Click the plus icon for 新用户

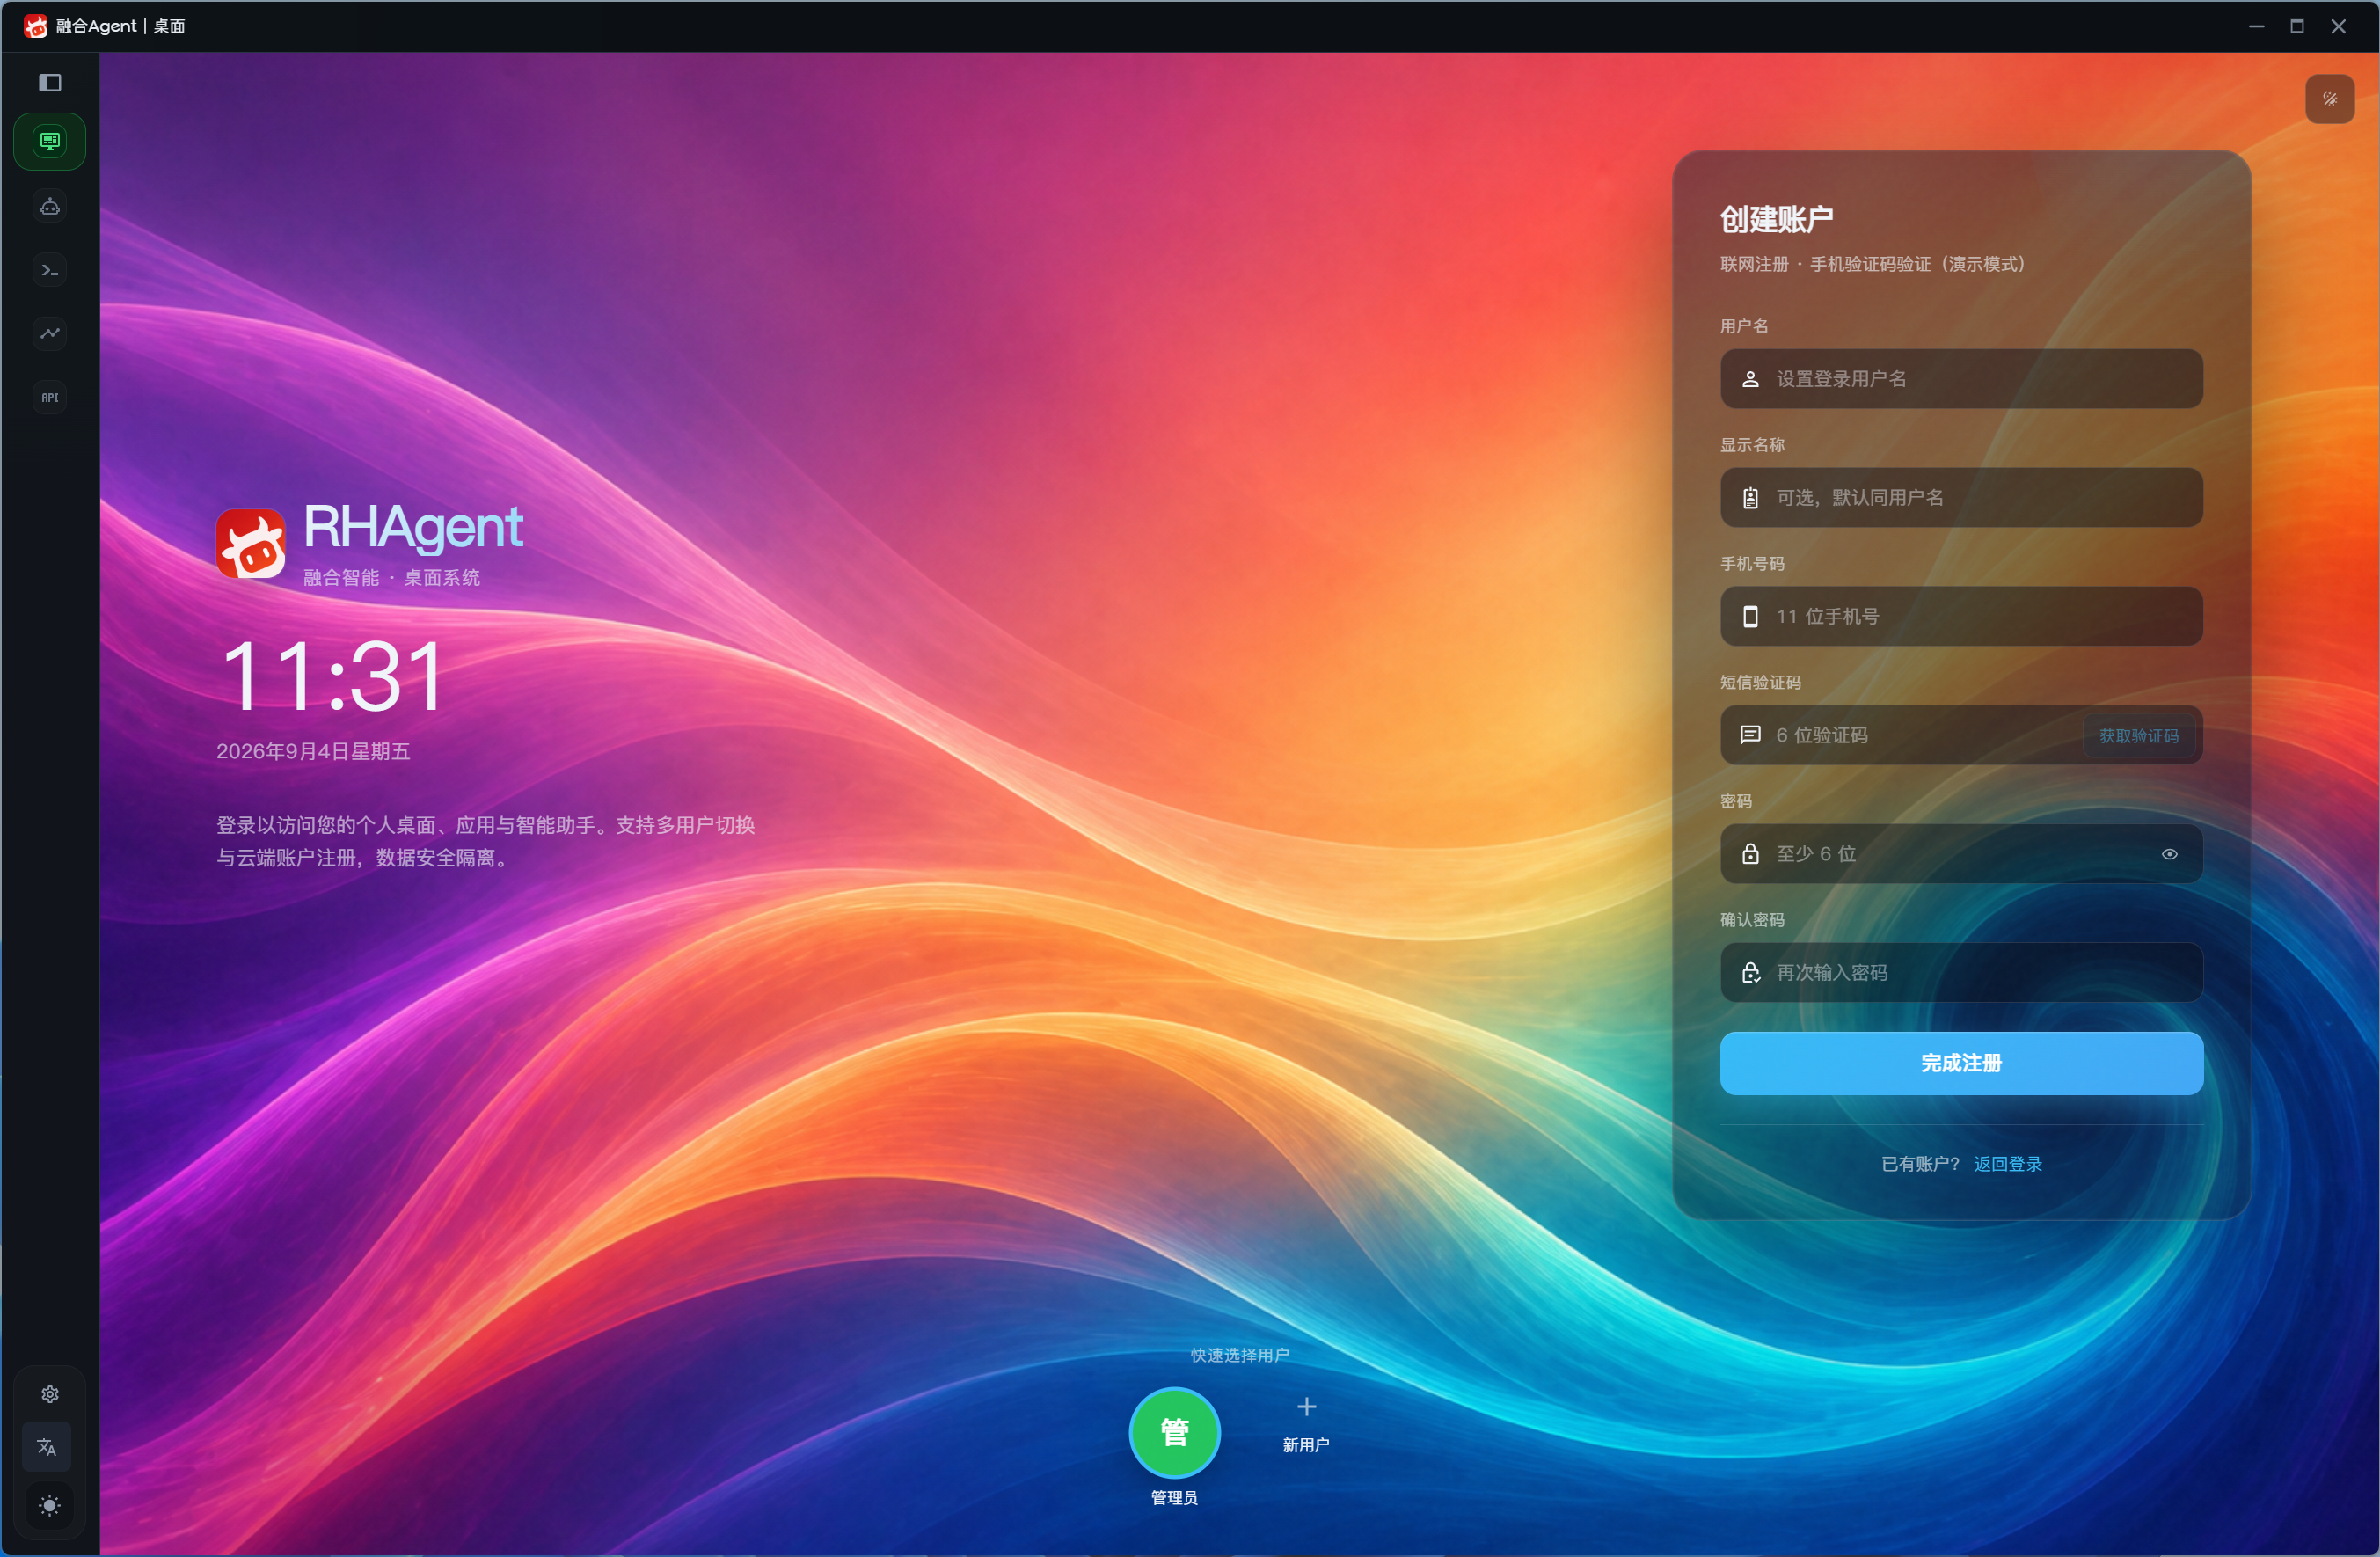click(x=1306, y=1407)
